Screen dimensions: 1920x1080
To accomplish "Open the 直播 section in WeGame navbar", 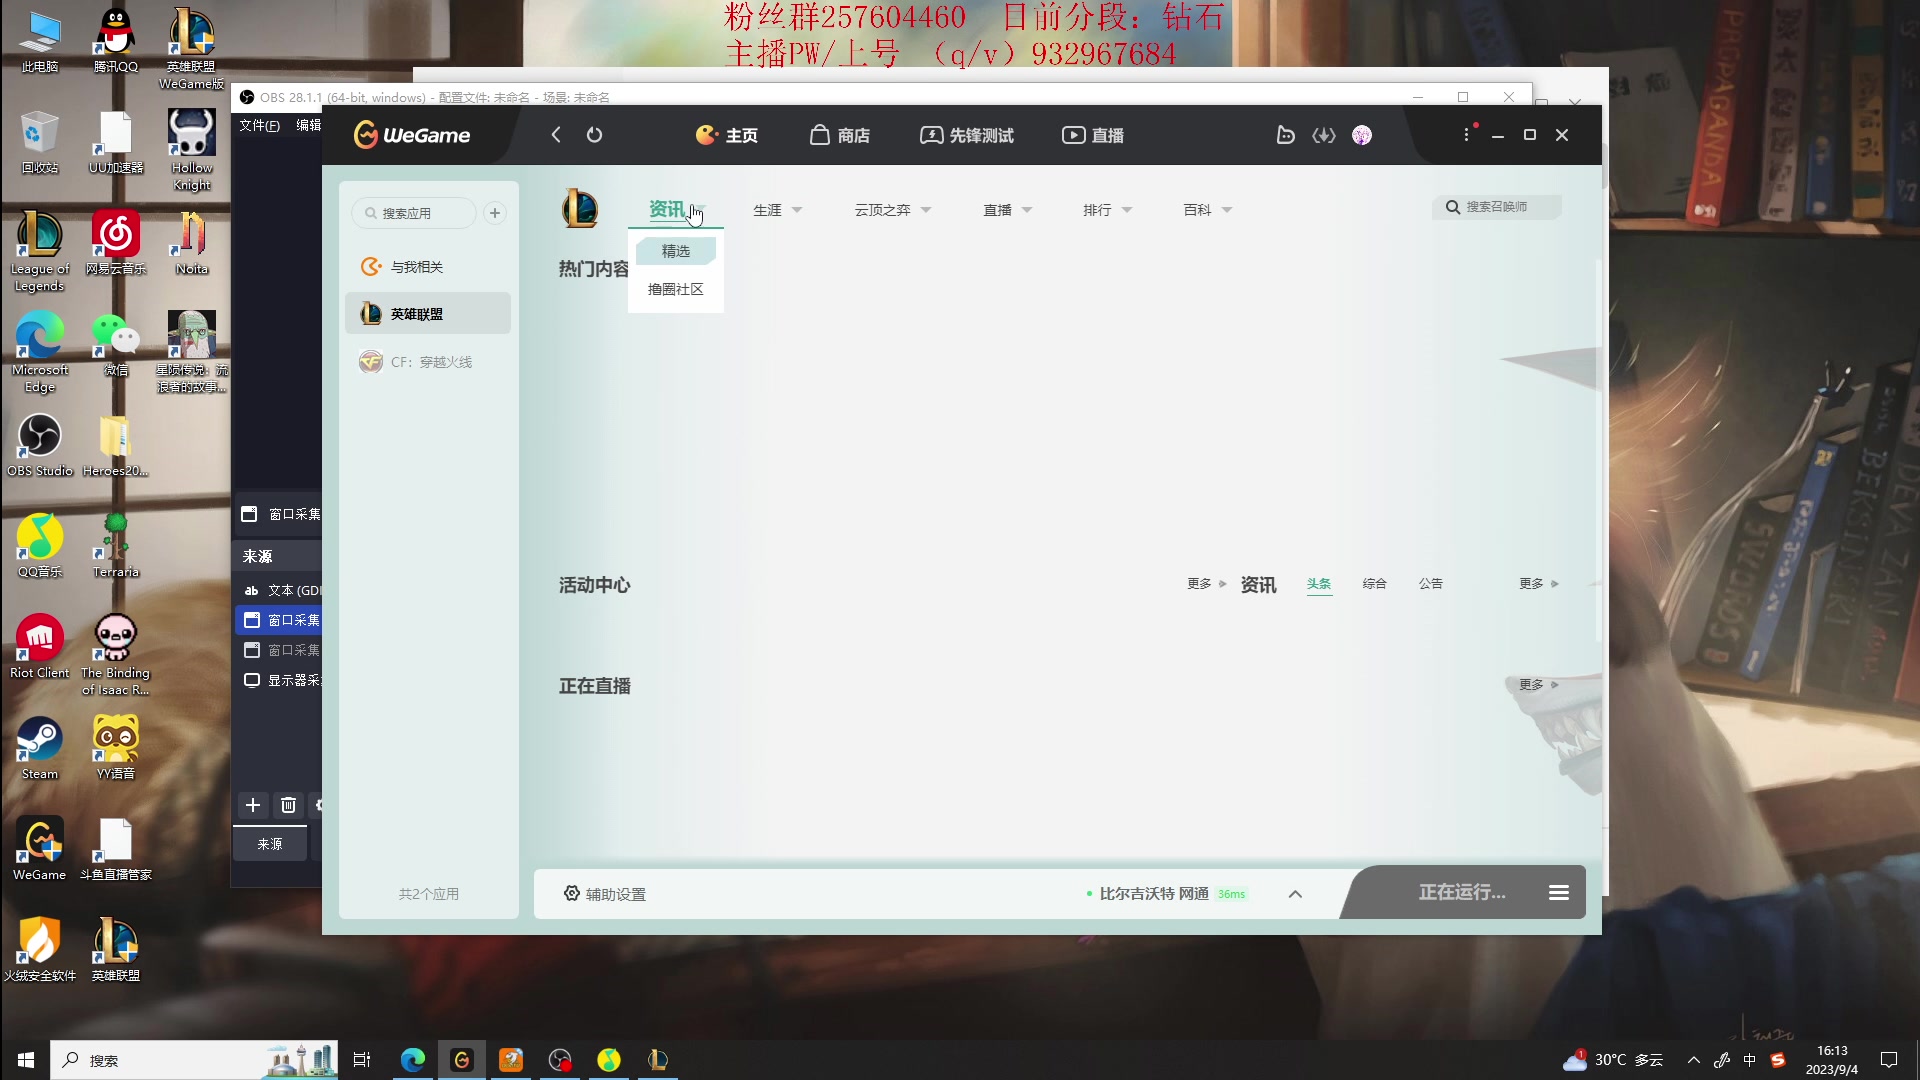I will point(1092,135).
